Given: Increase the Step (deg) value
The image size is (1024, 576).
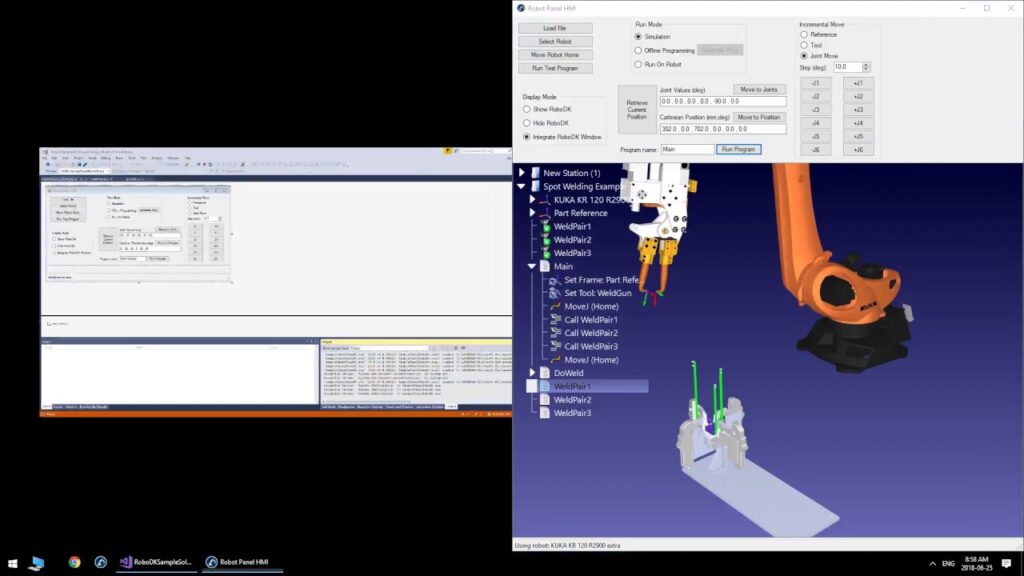Looking at the screenshot, I should point(866,65).
